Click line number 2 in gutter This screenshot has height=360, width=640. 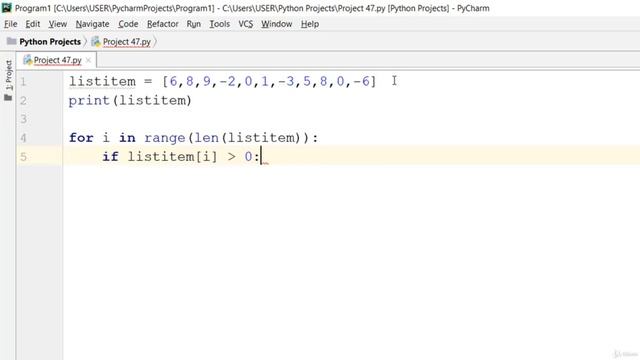coord(23,100)
